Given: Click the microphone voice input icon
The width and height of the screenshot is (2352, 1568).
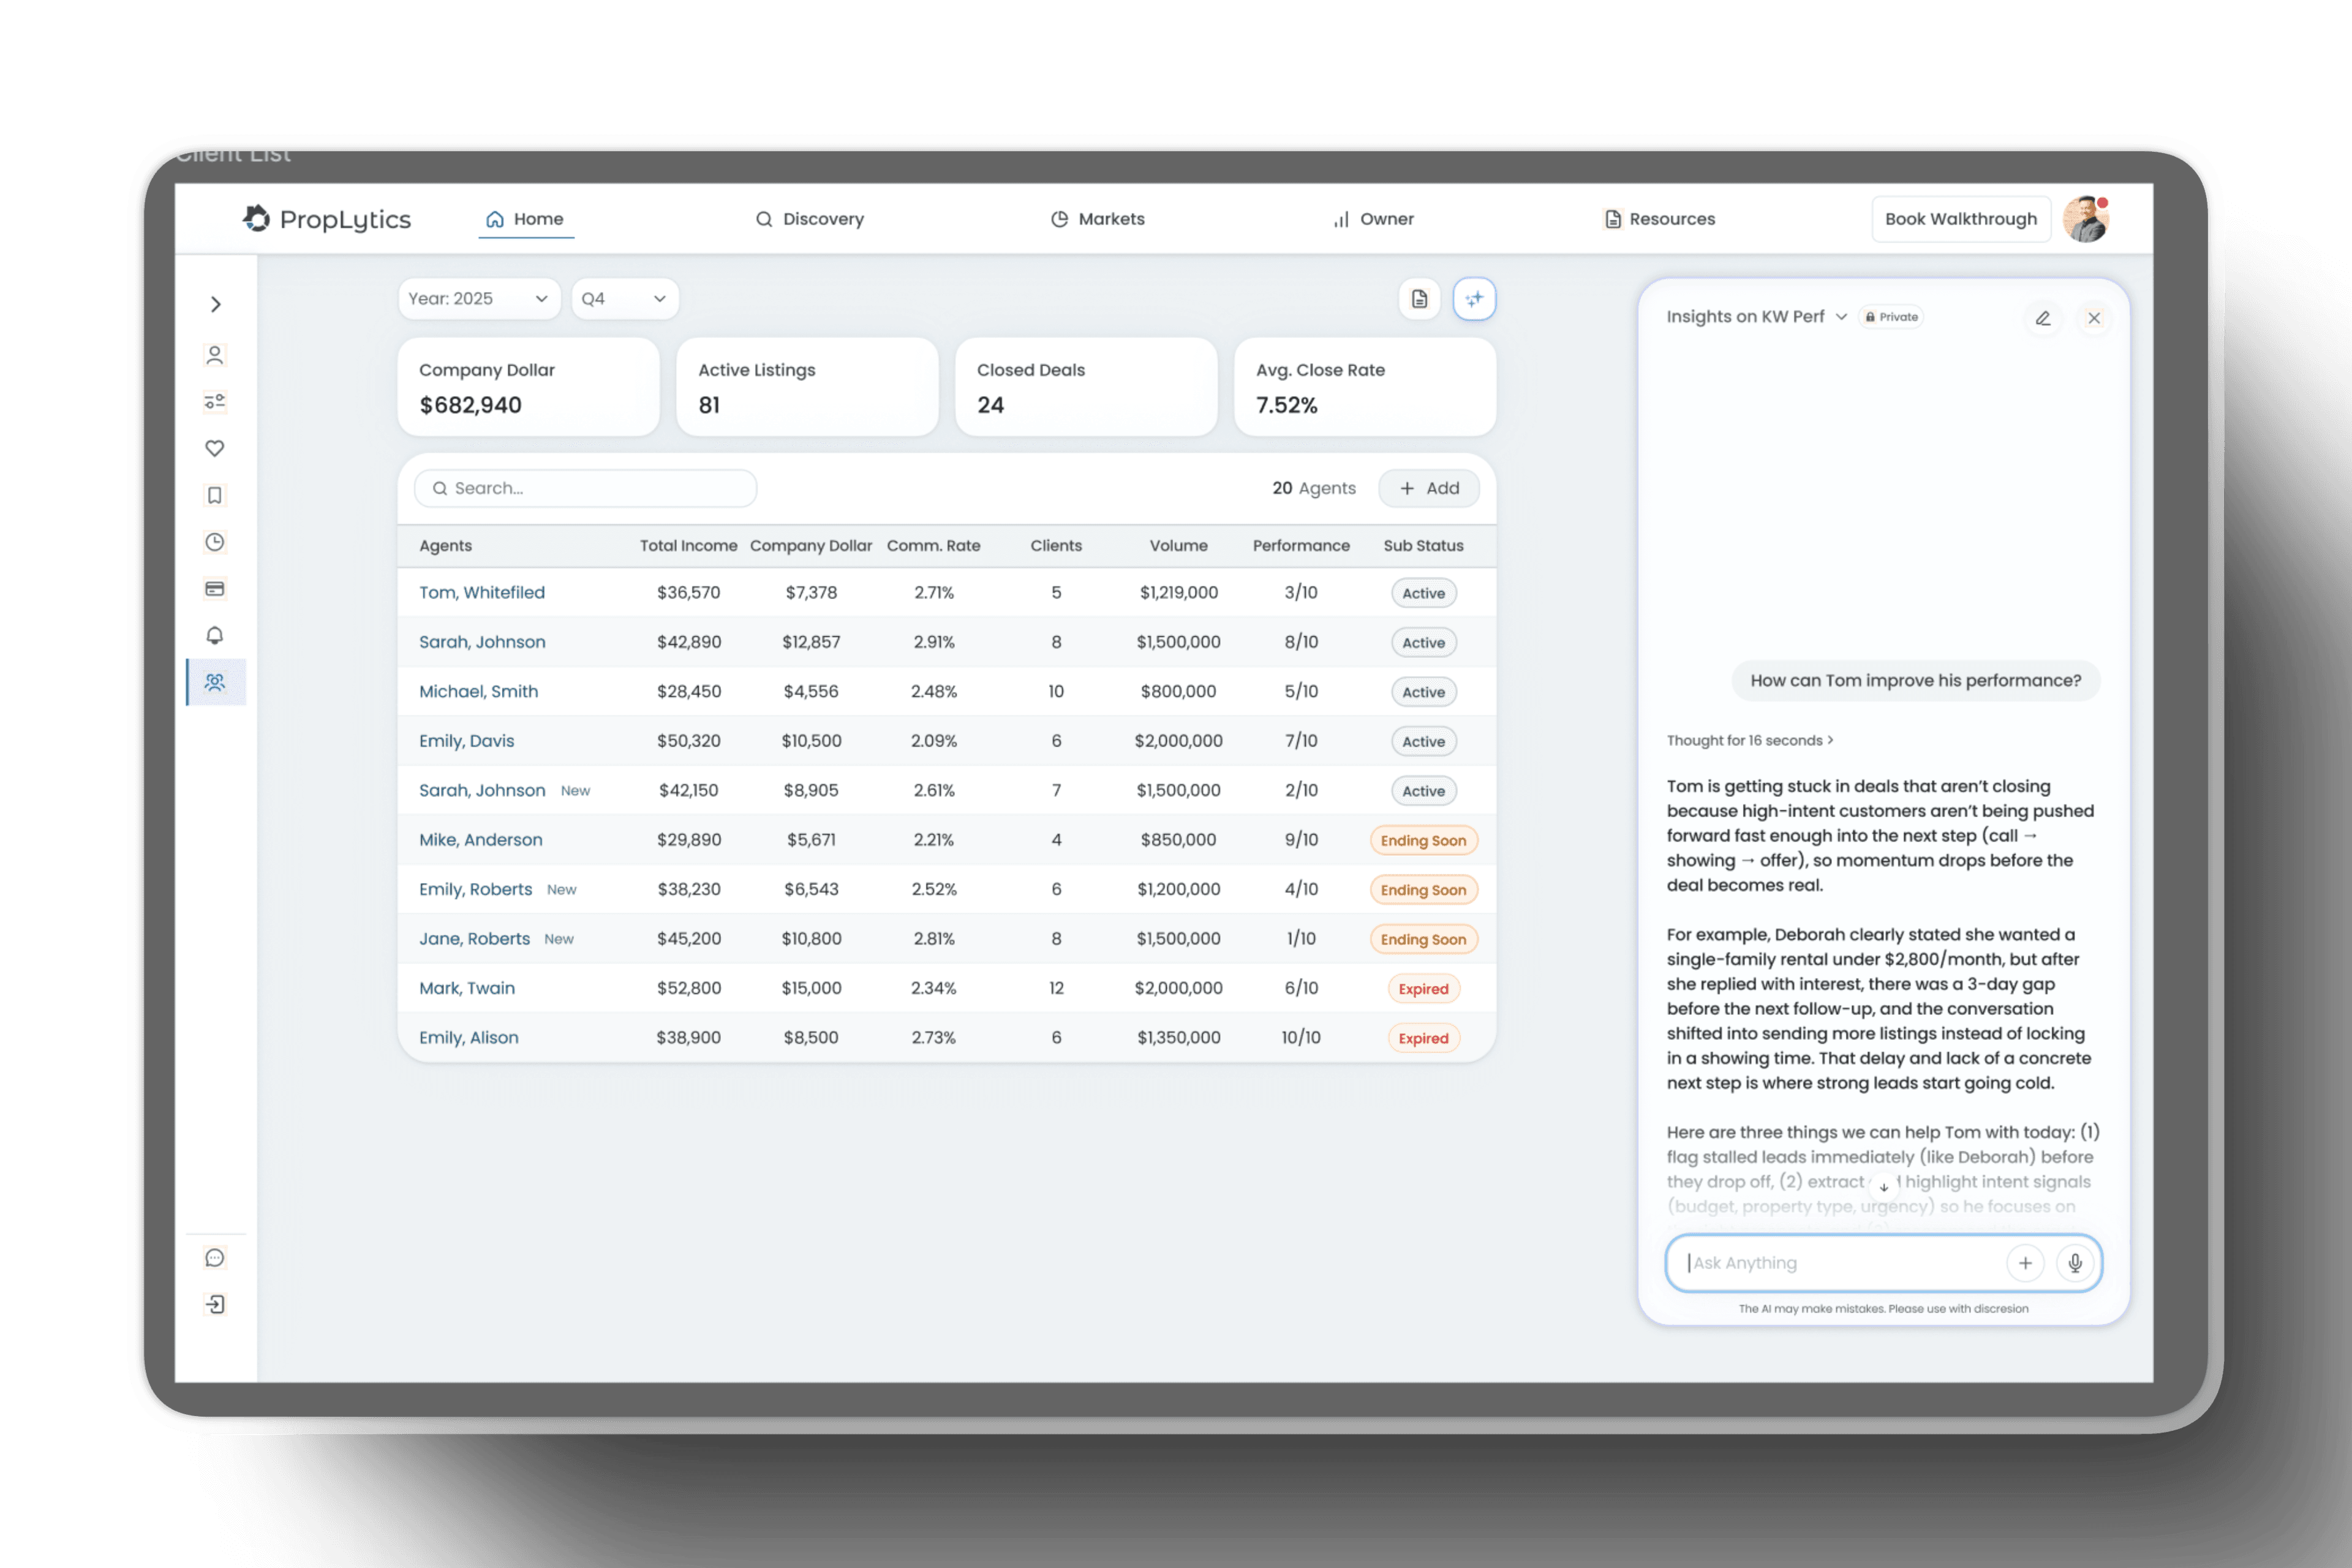Looking at the screenshot, I should tap(2075, 1263).
